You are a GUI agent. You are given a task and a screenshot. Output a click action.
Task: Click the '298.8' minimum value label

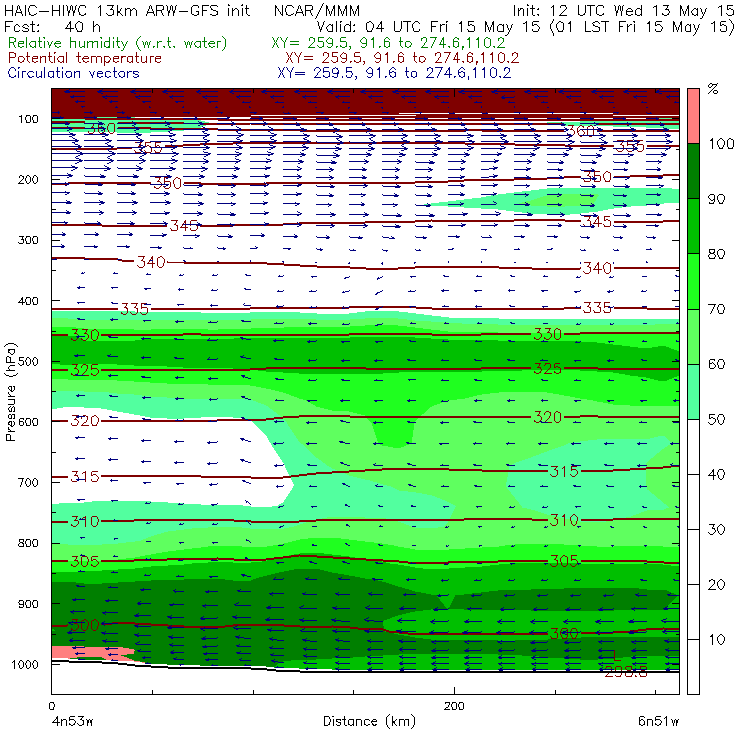point(626,672)
